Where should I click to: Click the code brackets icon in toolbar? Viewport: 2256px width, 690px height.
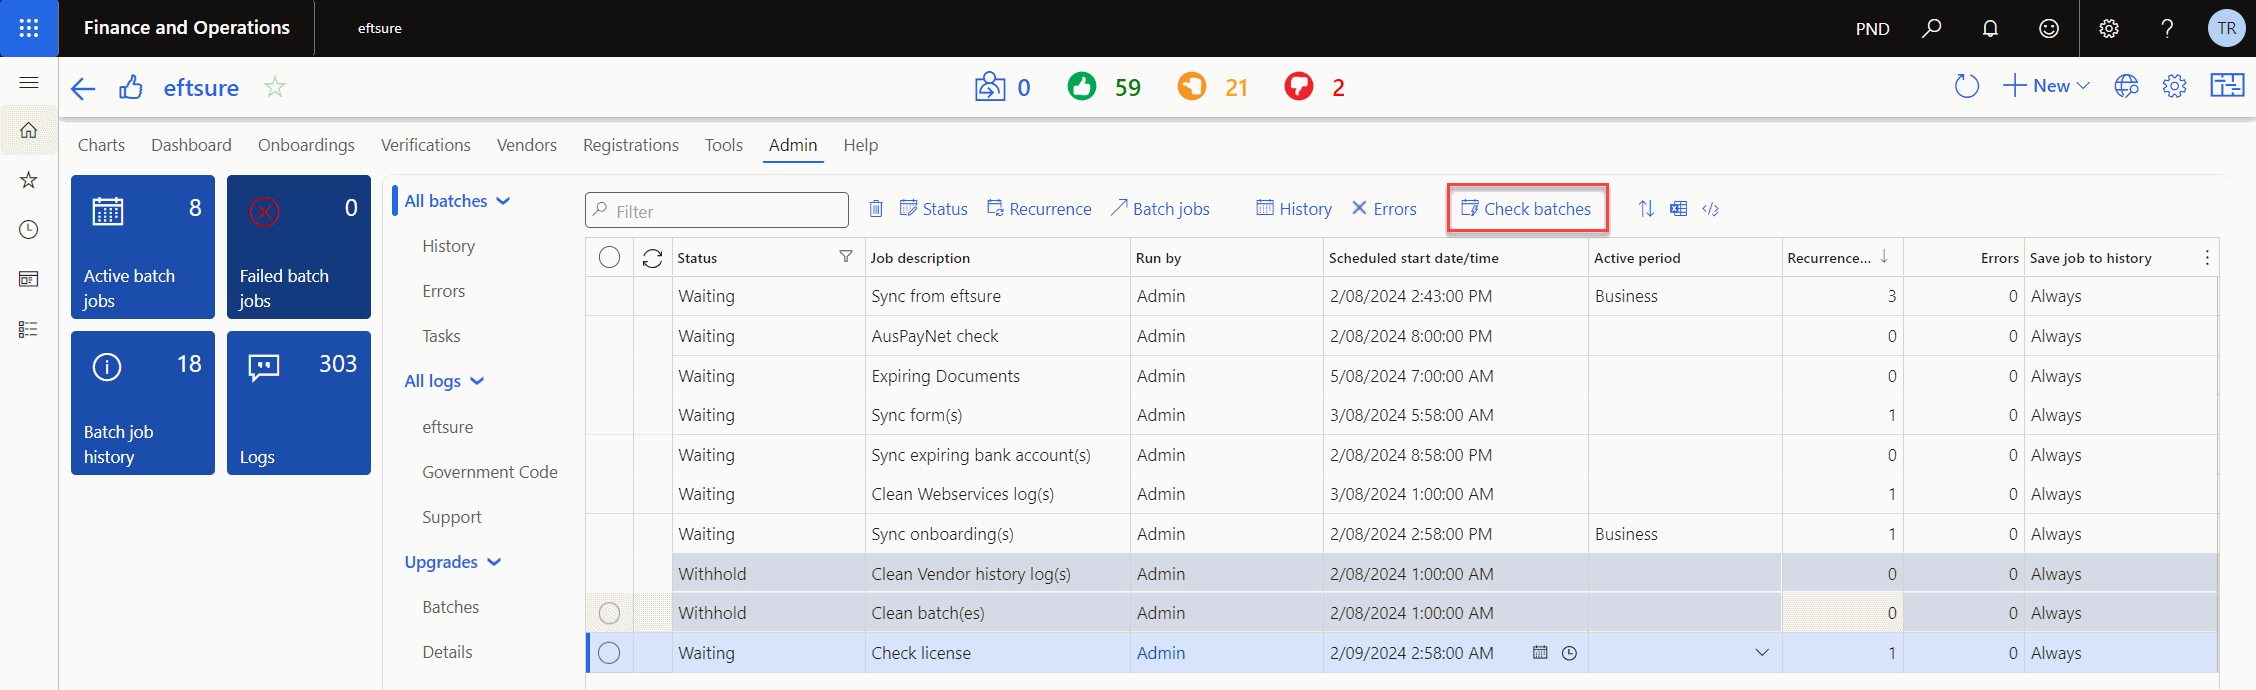[1711, 209]
